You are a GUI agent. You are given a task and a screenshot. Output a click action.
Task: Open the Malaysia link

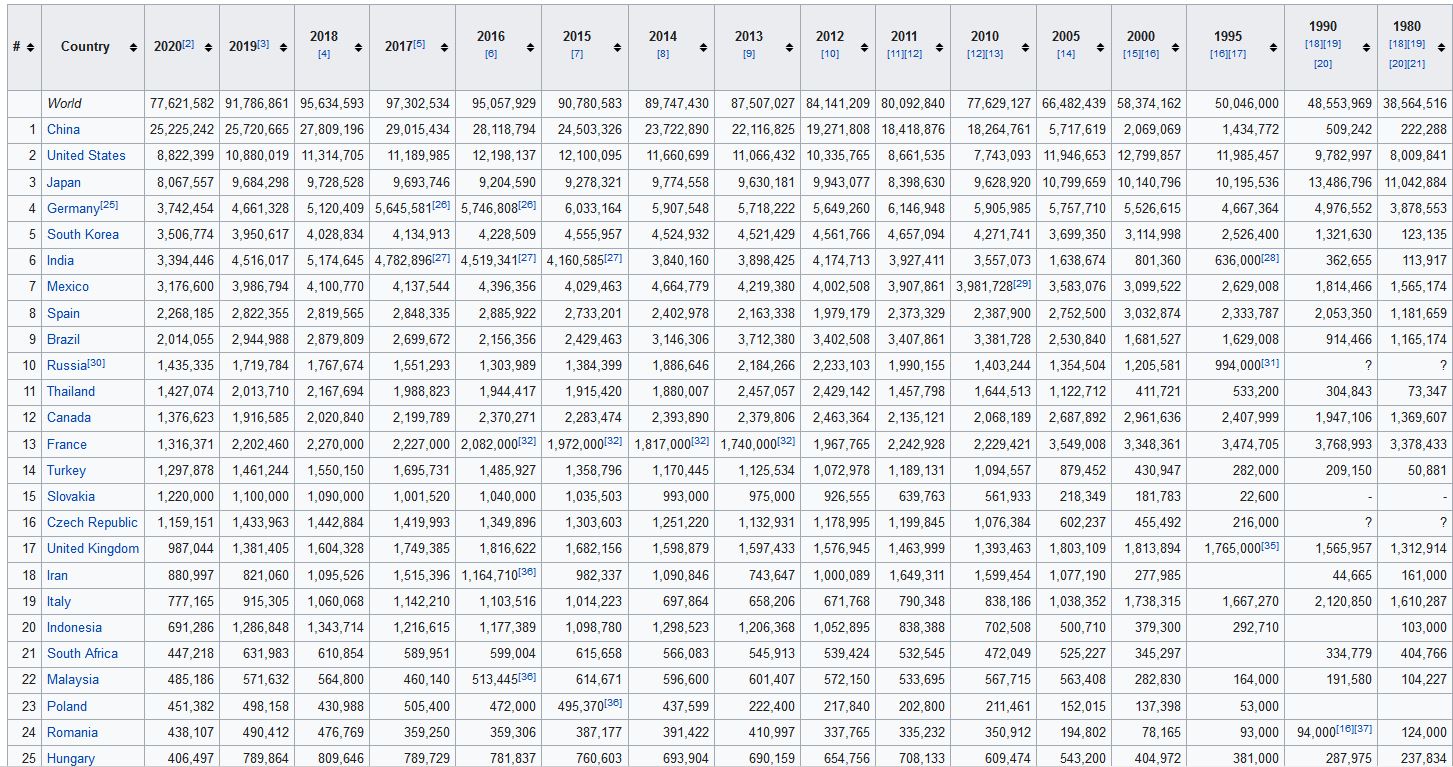click(73, 679)
